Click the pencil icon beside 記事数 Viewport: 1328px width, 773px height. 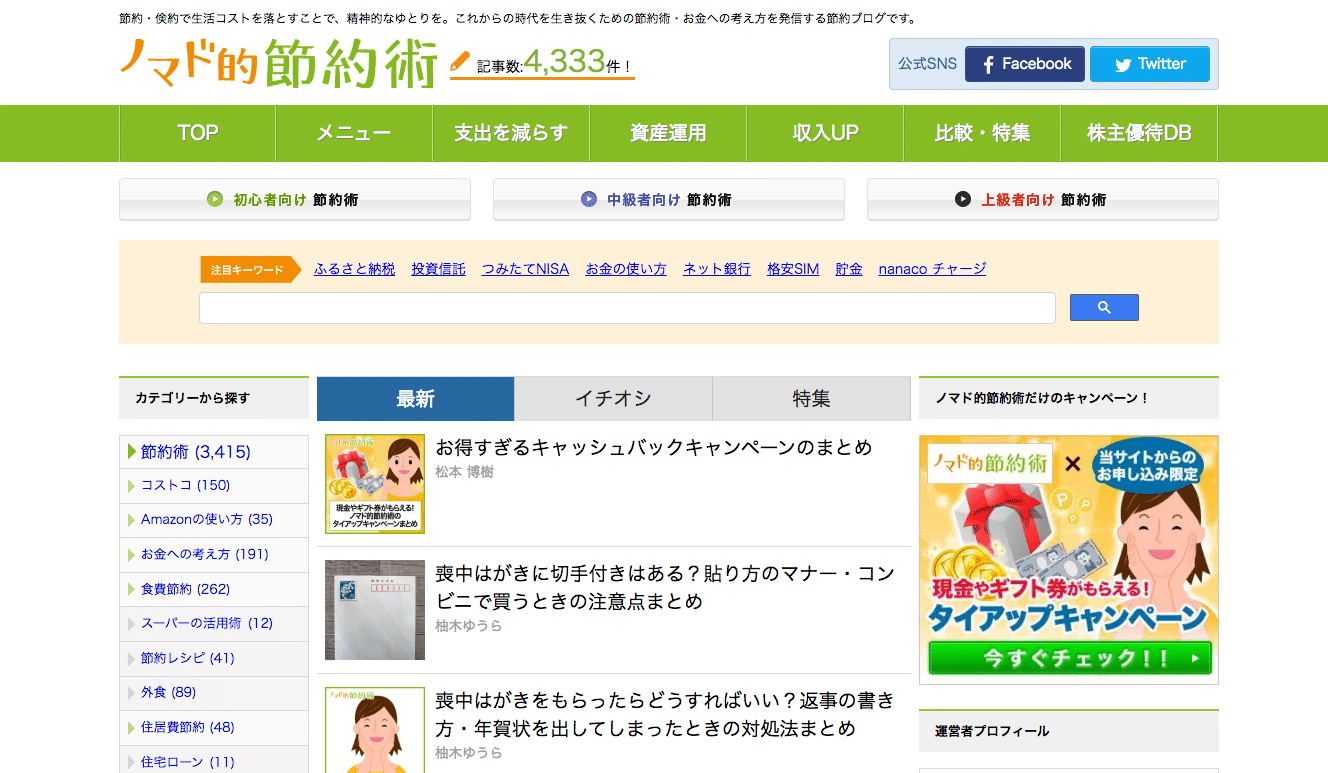[460, 63]
